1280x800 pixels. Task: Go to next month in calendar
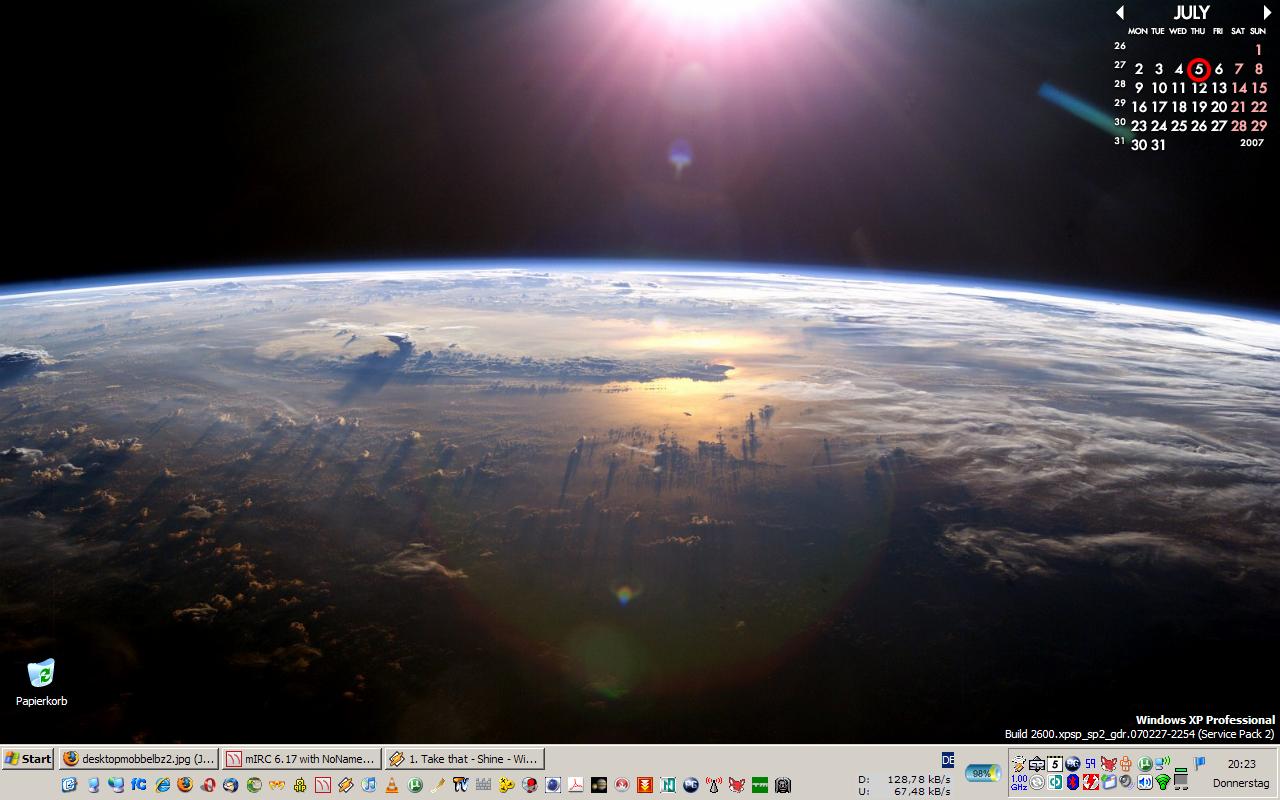coord(1267,13)
